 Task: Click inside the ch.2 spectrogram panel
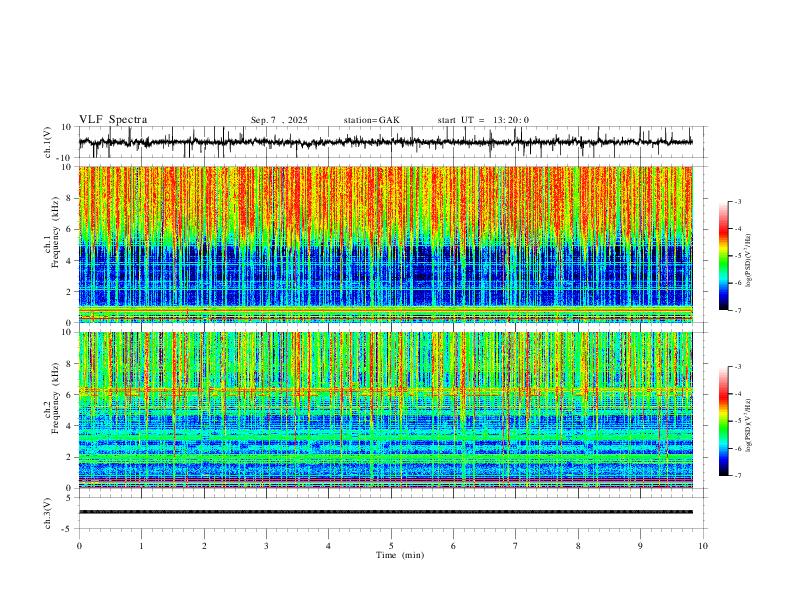pyautogui.click(x=385, y=410)
